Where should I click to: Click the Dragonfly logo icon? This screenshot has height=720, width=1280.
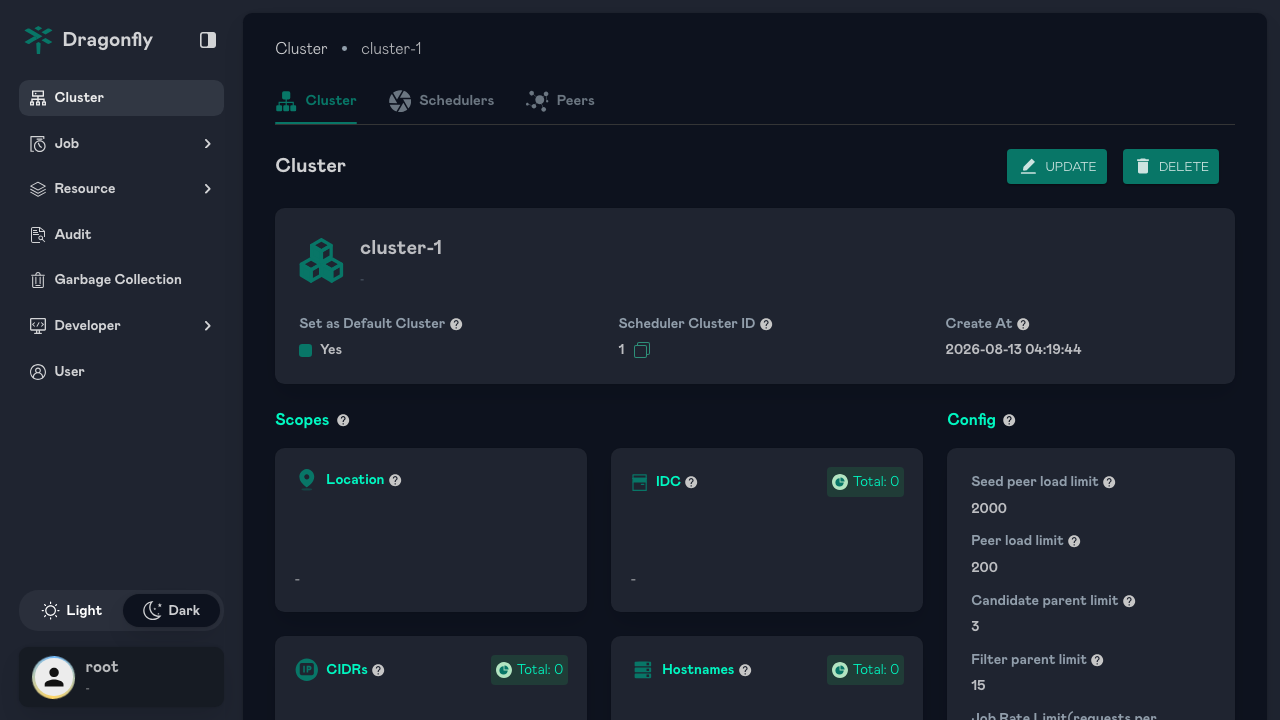[x=38, y=40]
